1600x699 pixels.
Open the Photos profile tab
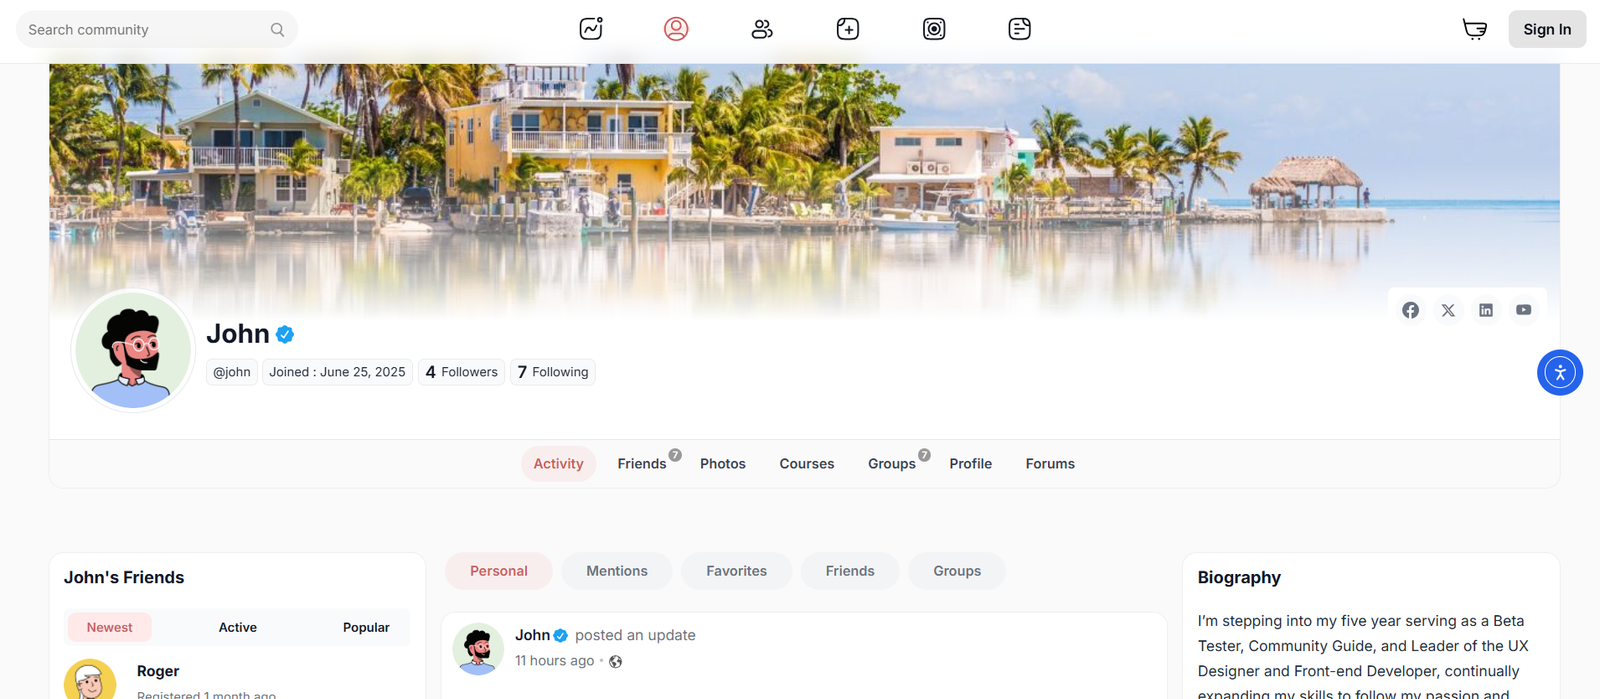pos(723,464)
